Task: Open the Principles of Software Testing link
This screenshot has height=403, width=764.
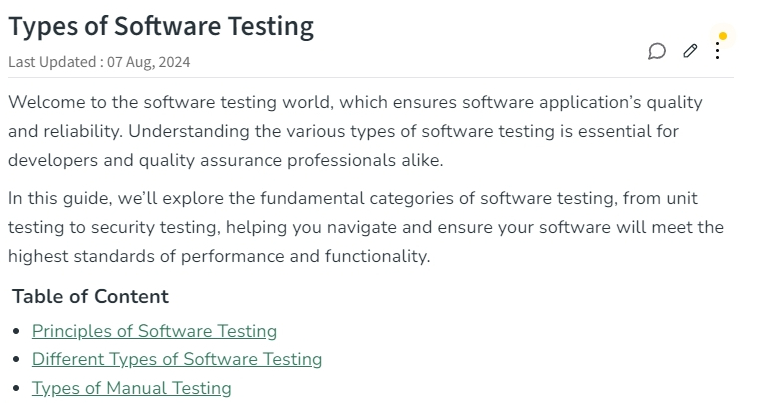Action: coord(154,331)
